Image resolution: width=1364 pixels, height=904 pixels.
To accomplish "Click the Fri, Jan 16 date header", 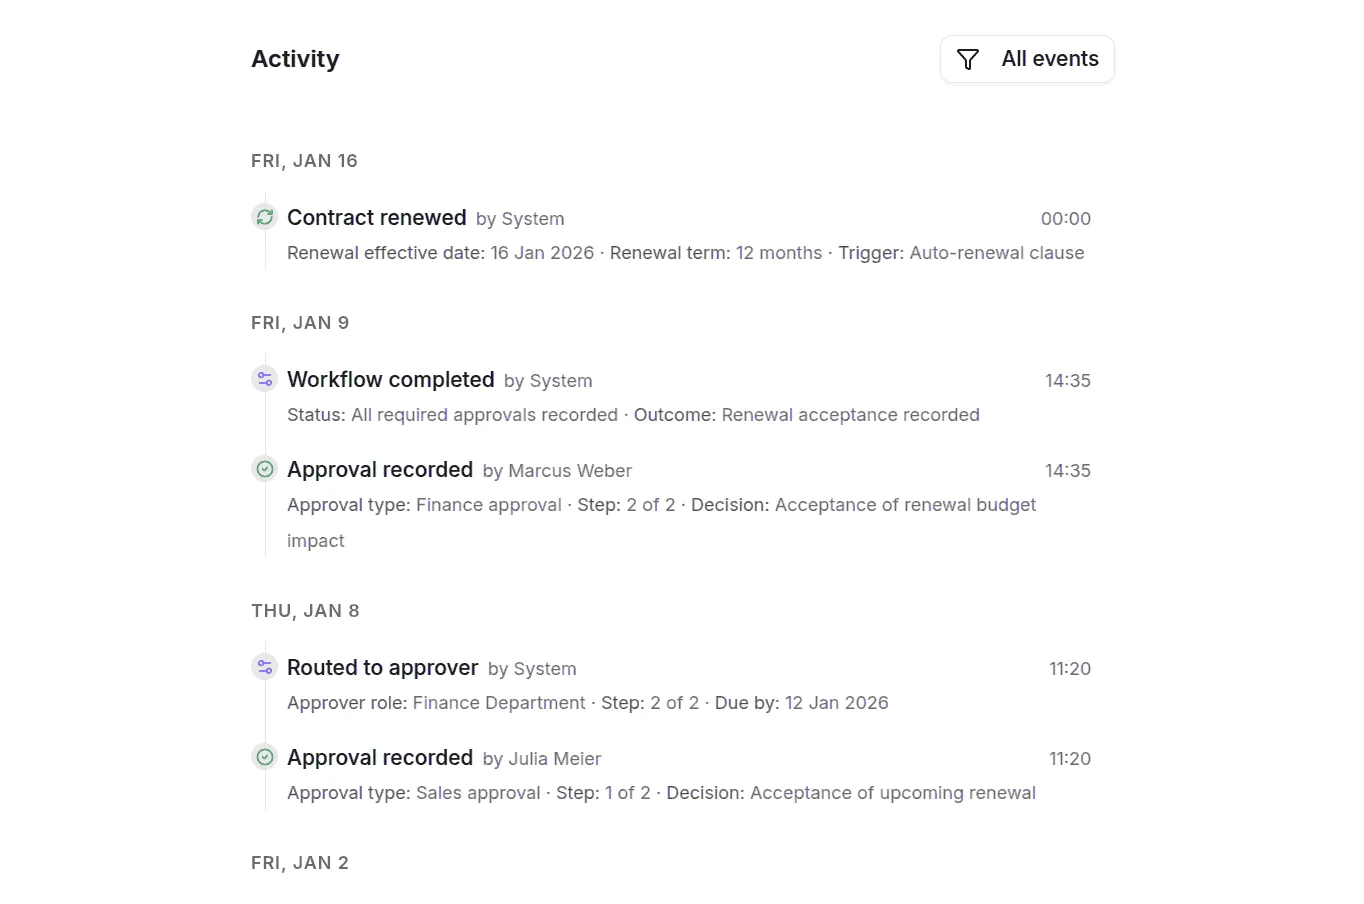I will pos(305,161).
